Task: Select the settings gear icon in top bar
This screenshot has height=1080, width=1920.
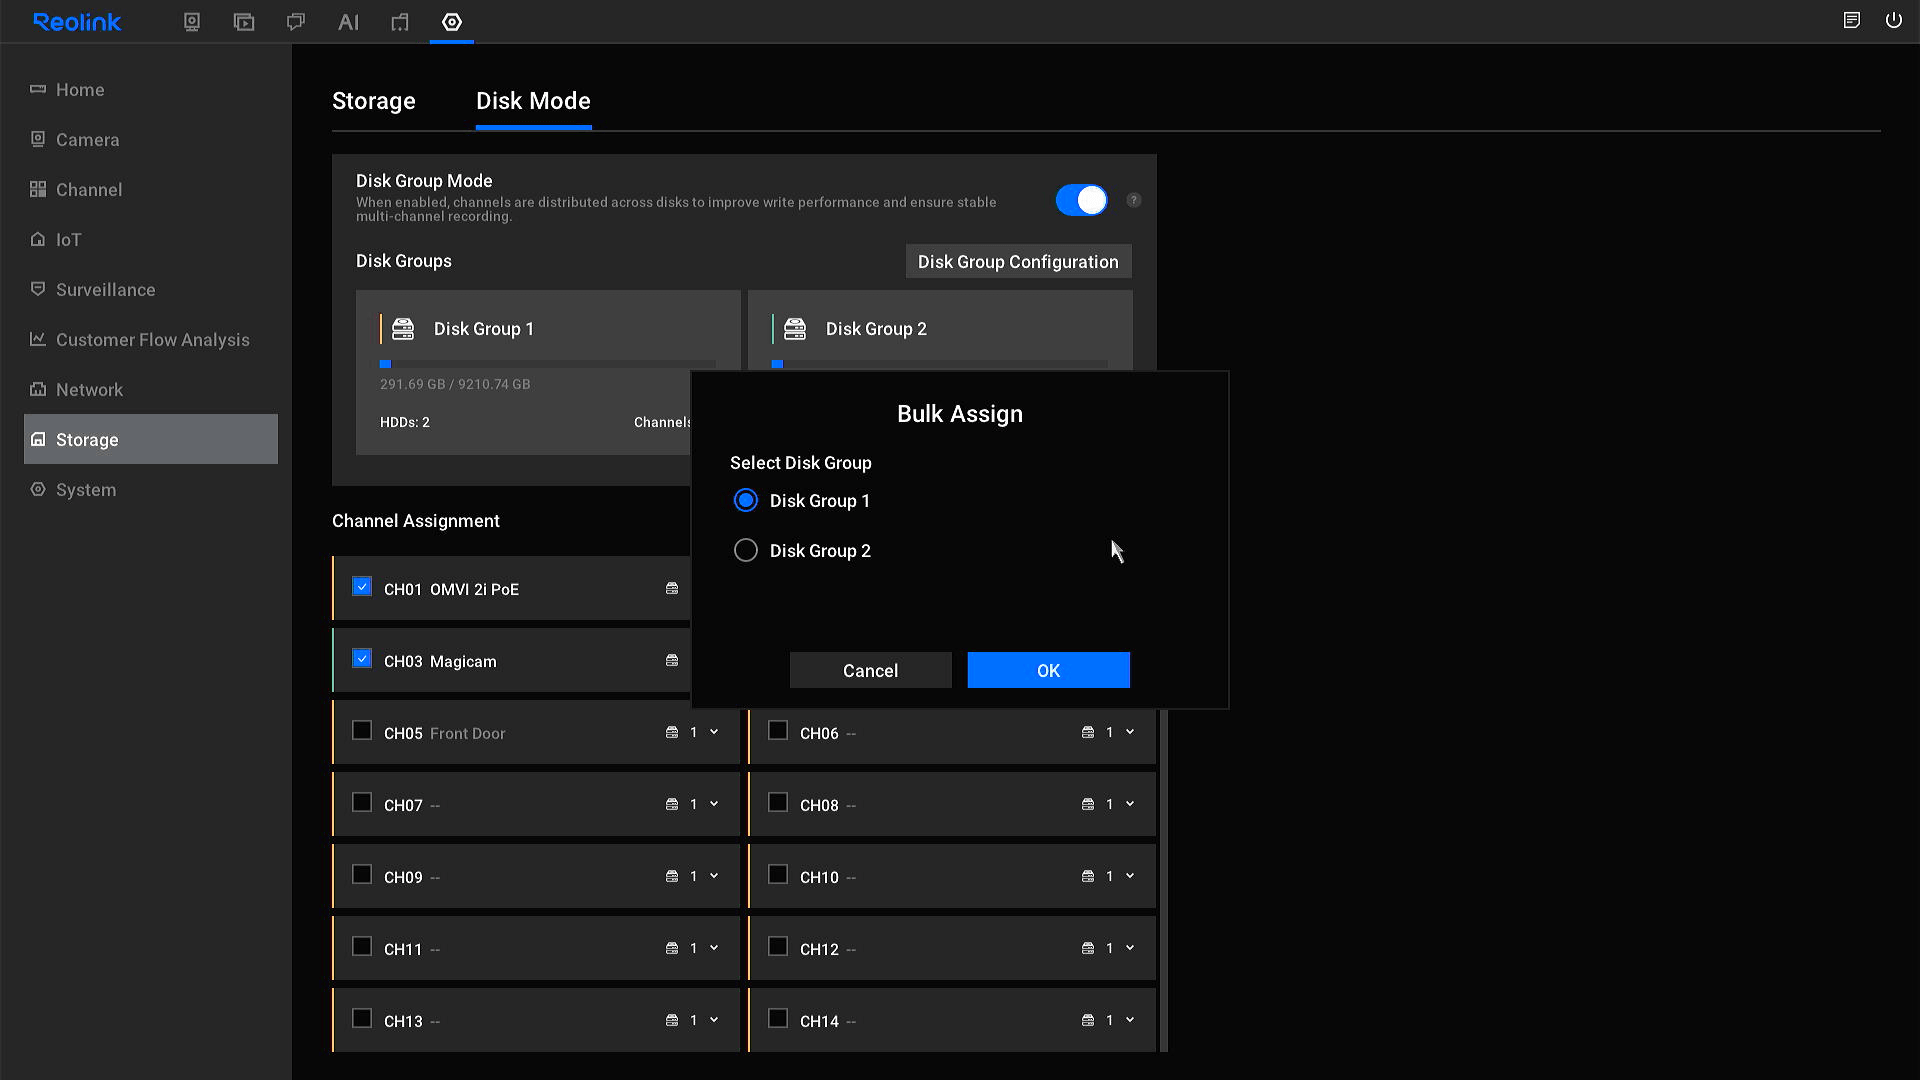Action: click(x=452, y=22)
